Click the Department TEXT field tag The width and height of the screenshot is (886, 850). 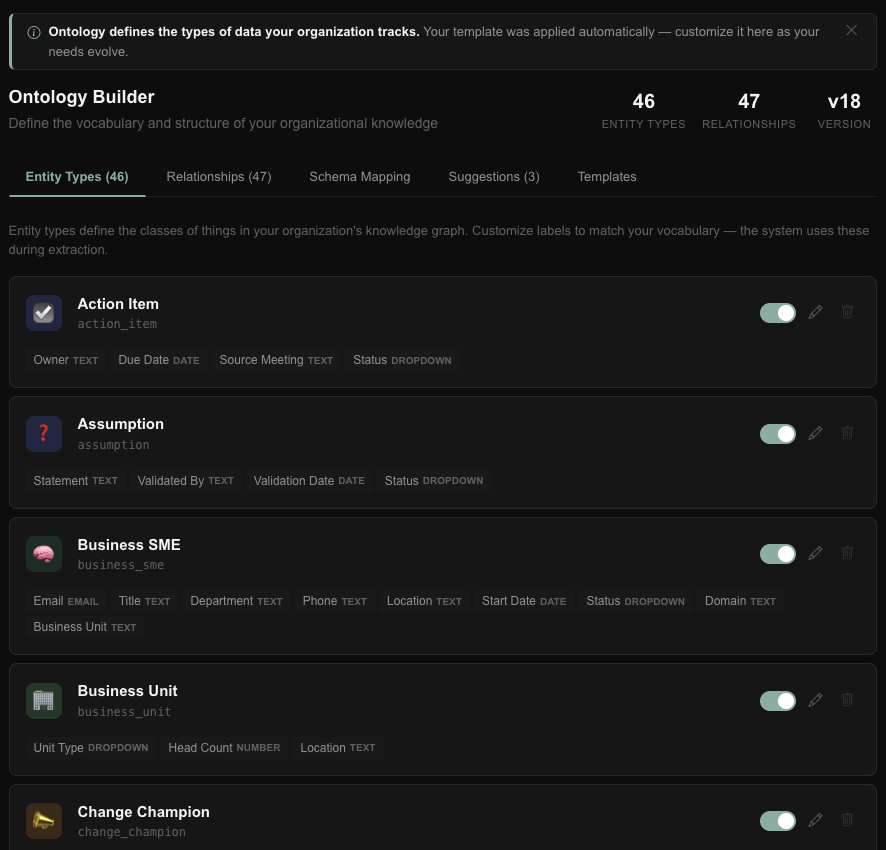pos(236,601)
